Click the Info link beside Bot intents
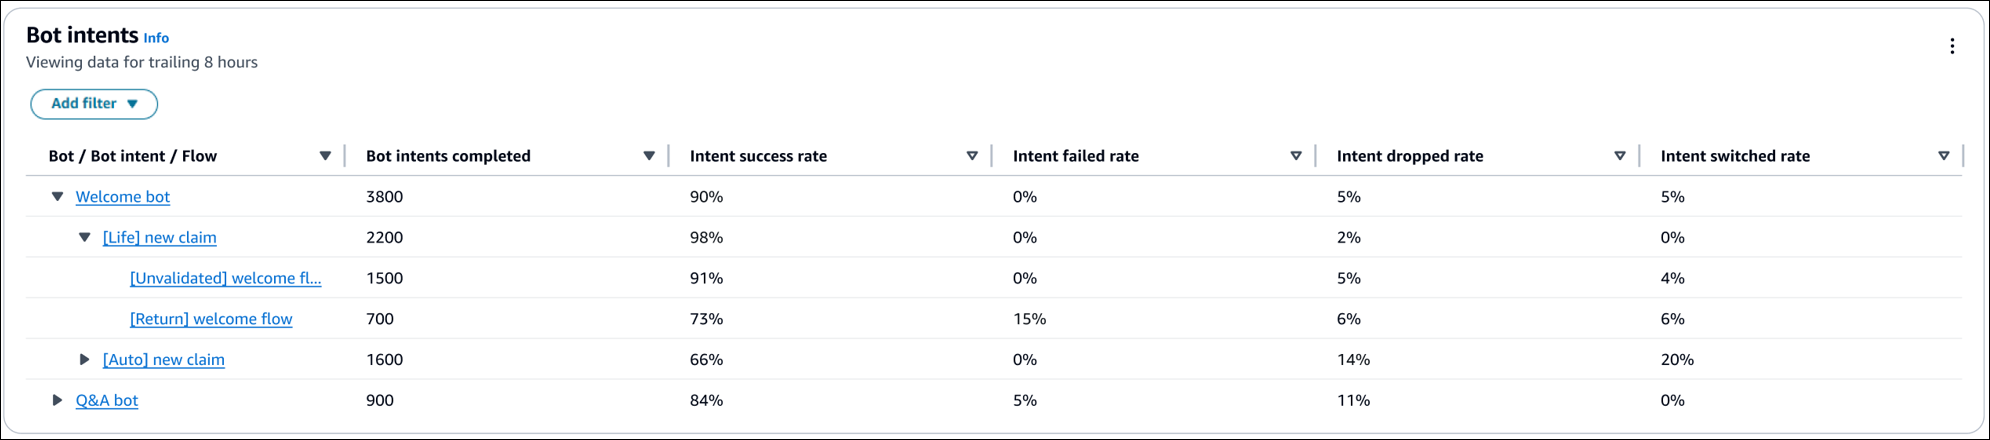The height and width of the screenshot is (440, 1990). click(156, 38)
